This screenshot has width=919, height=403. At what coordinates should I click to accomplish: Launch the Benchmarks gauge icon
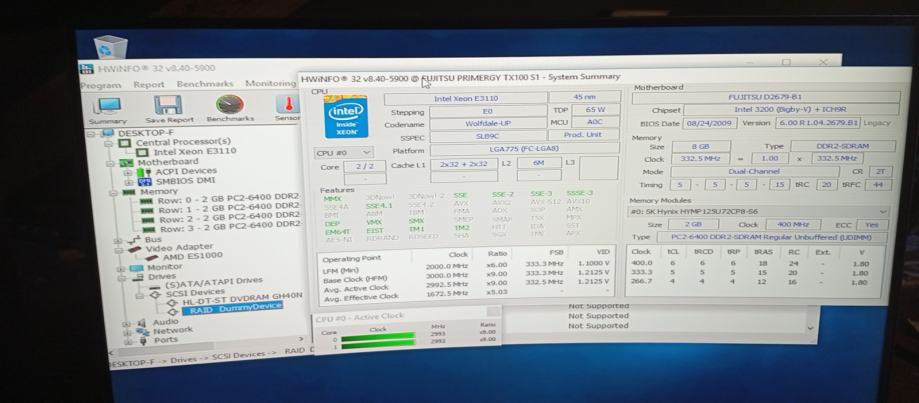coord(230,104)
